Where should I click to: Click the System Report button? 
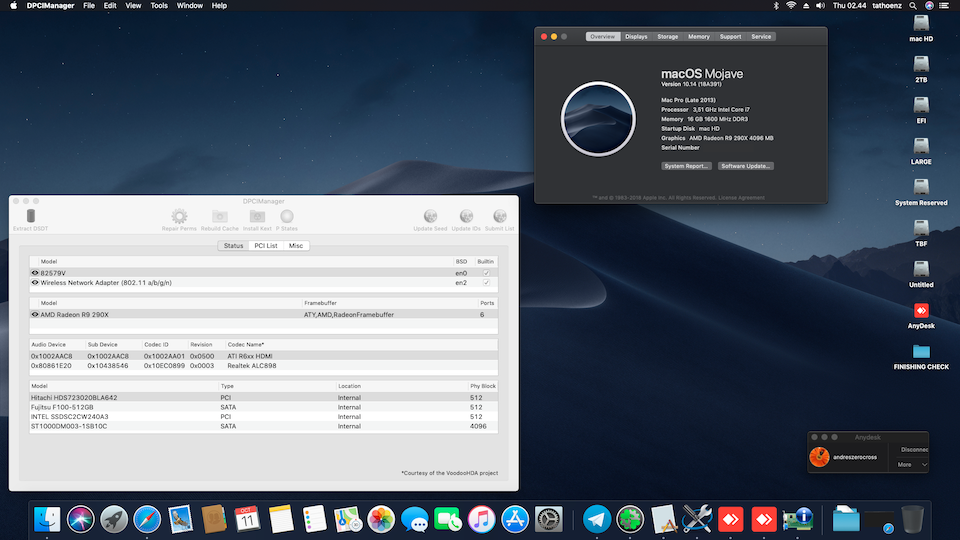tap(686, 166)
